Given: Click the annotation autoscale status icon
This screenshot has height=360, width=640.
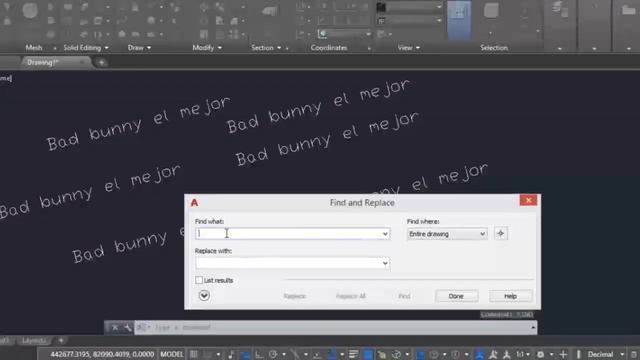Looking at the screenshot, I should tap(493, 354).
